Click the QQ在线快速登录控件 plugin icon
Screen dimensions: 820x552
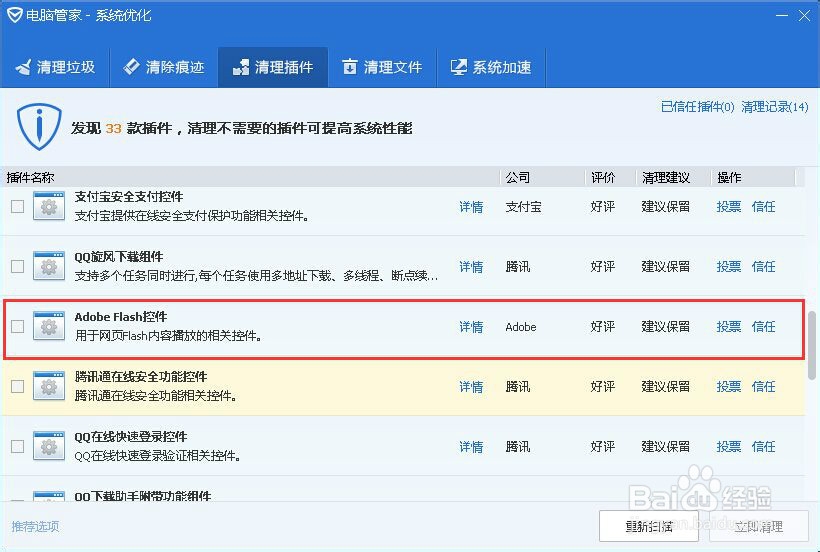pos(49,446)
